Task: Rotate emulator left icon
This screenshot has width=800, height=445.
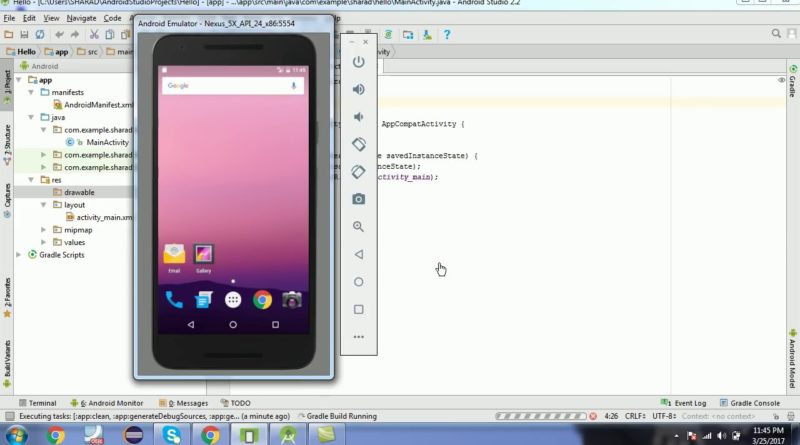Action: (359, 144)
